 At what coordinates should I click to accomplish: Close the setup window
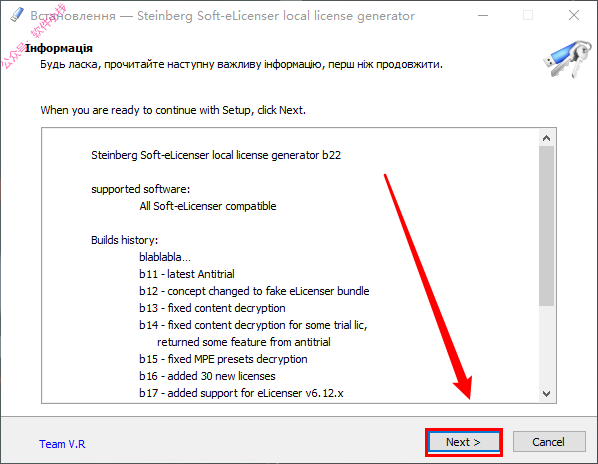coord(574,16)
